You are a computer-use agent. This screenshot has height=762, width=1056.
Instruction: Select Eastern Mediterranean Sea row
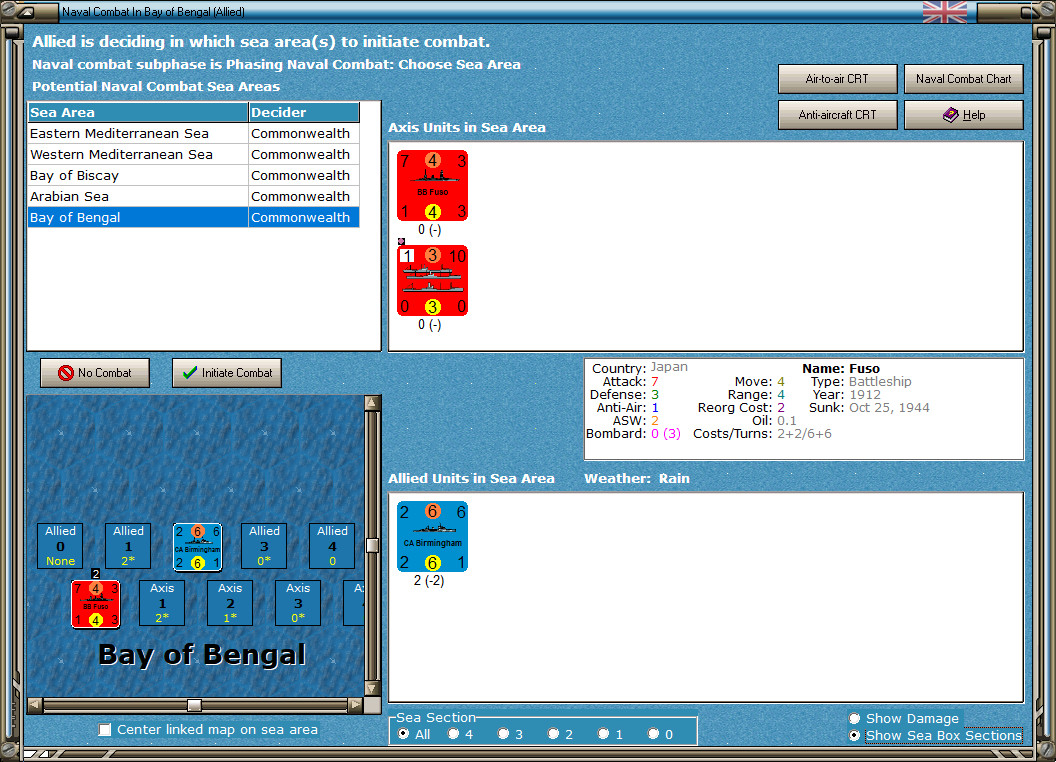click(193, 133)
